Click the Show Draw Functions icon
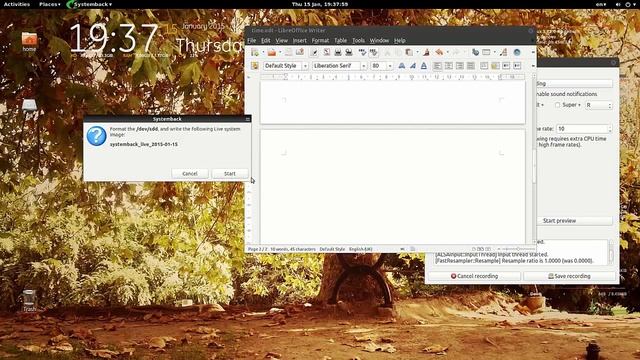Screen dimensions: 640x360 [x=503, y=52]
